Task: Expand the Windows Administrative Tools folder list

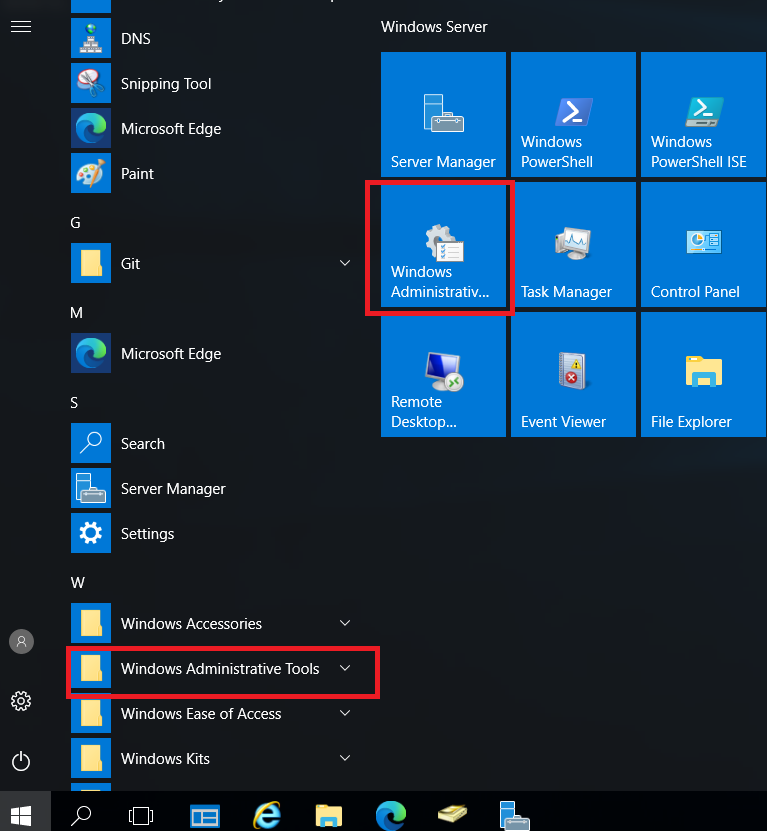Action: (345, 669)
